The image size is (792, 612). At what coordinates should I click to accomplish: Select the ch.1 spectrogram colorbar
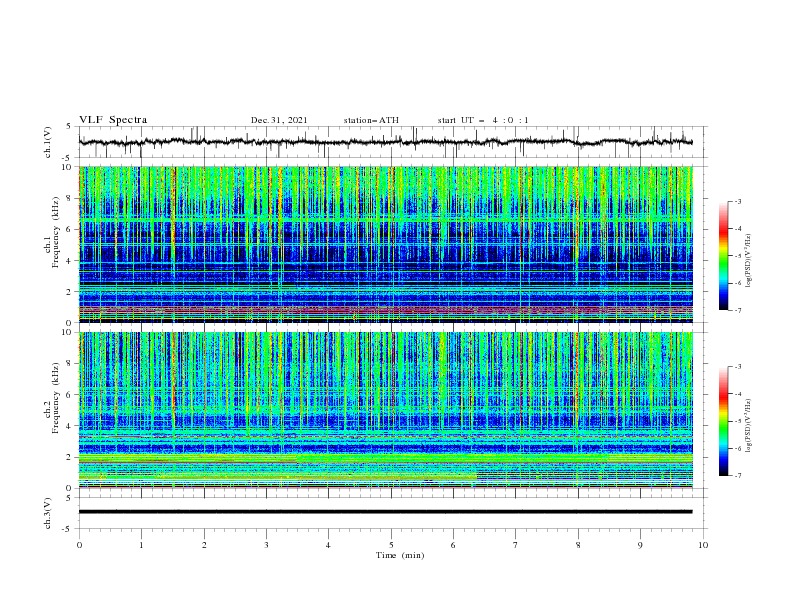click(723, 256)
